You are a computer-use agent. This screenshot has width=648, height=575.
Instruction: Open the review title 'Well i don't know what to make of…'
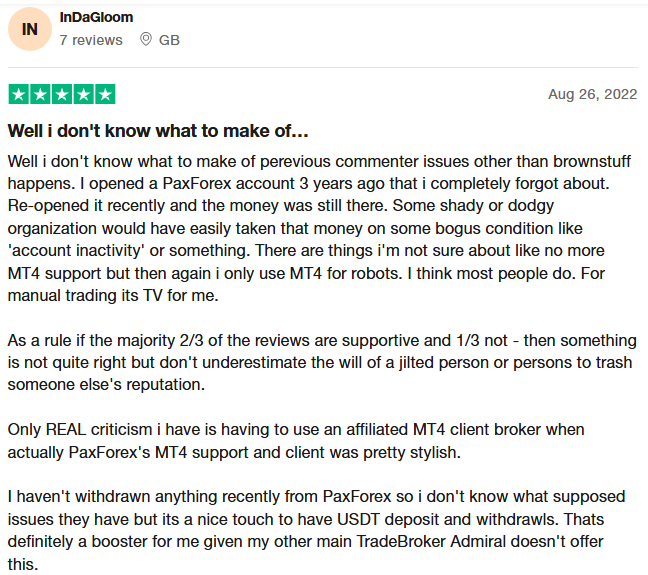tap(158, 131)
